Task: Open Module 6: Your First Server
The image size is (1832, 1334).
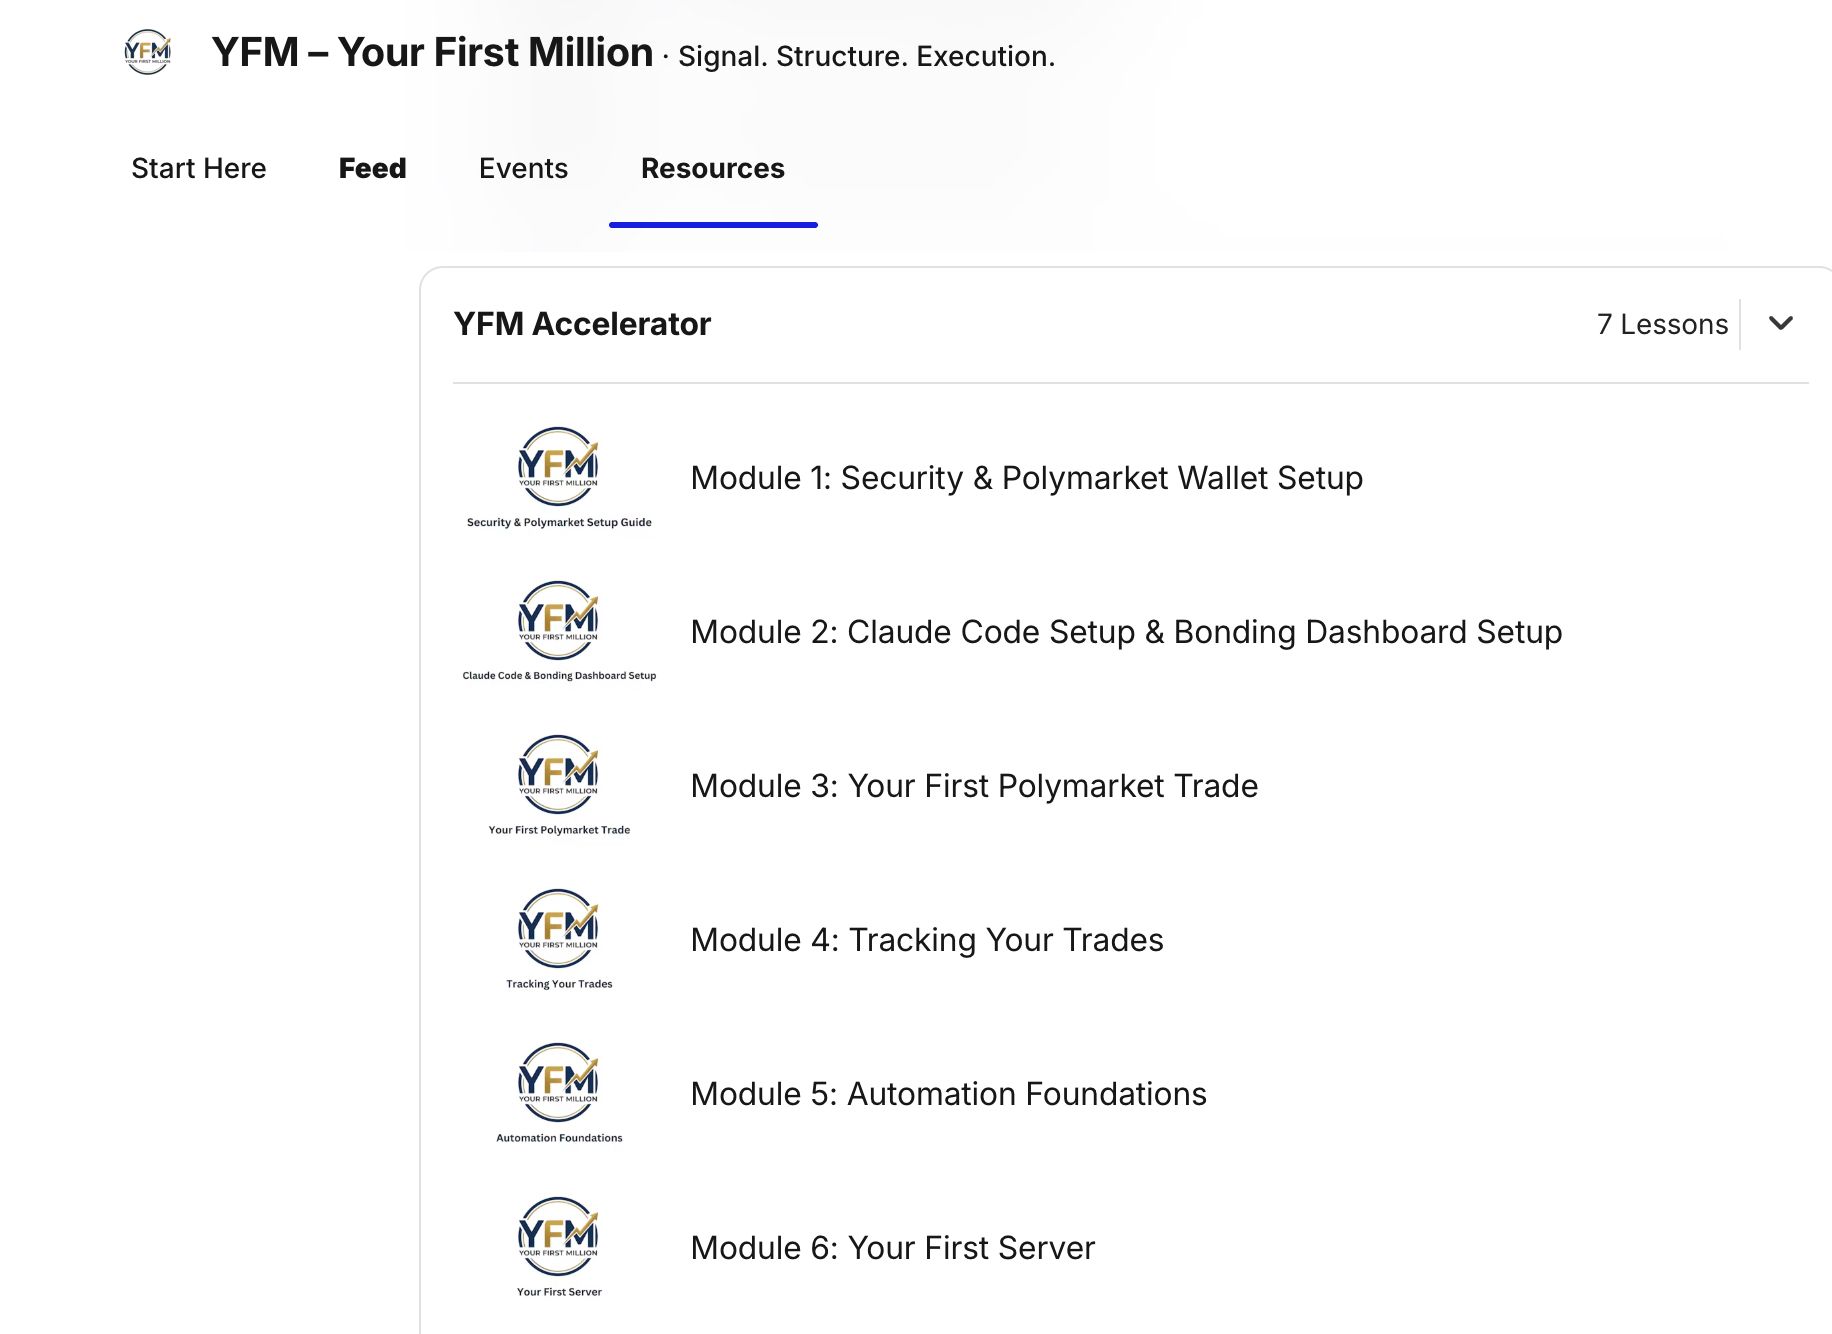Action: 893,1248
